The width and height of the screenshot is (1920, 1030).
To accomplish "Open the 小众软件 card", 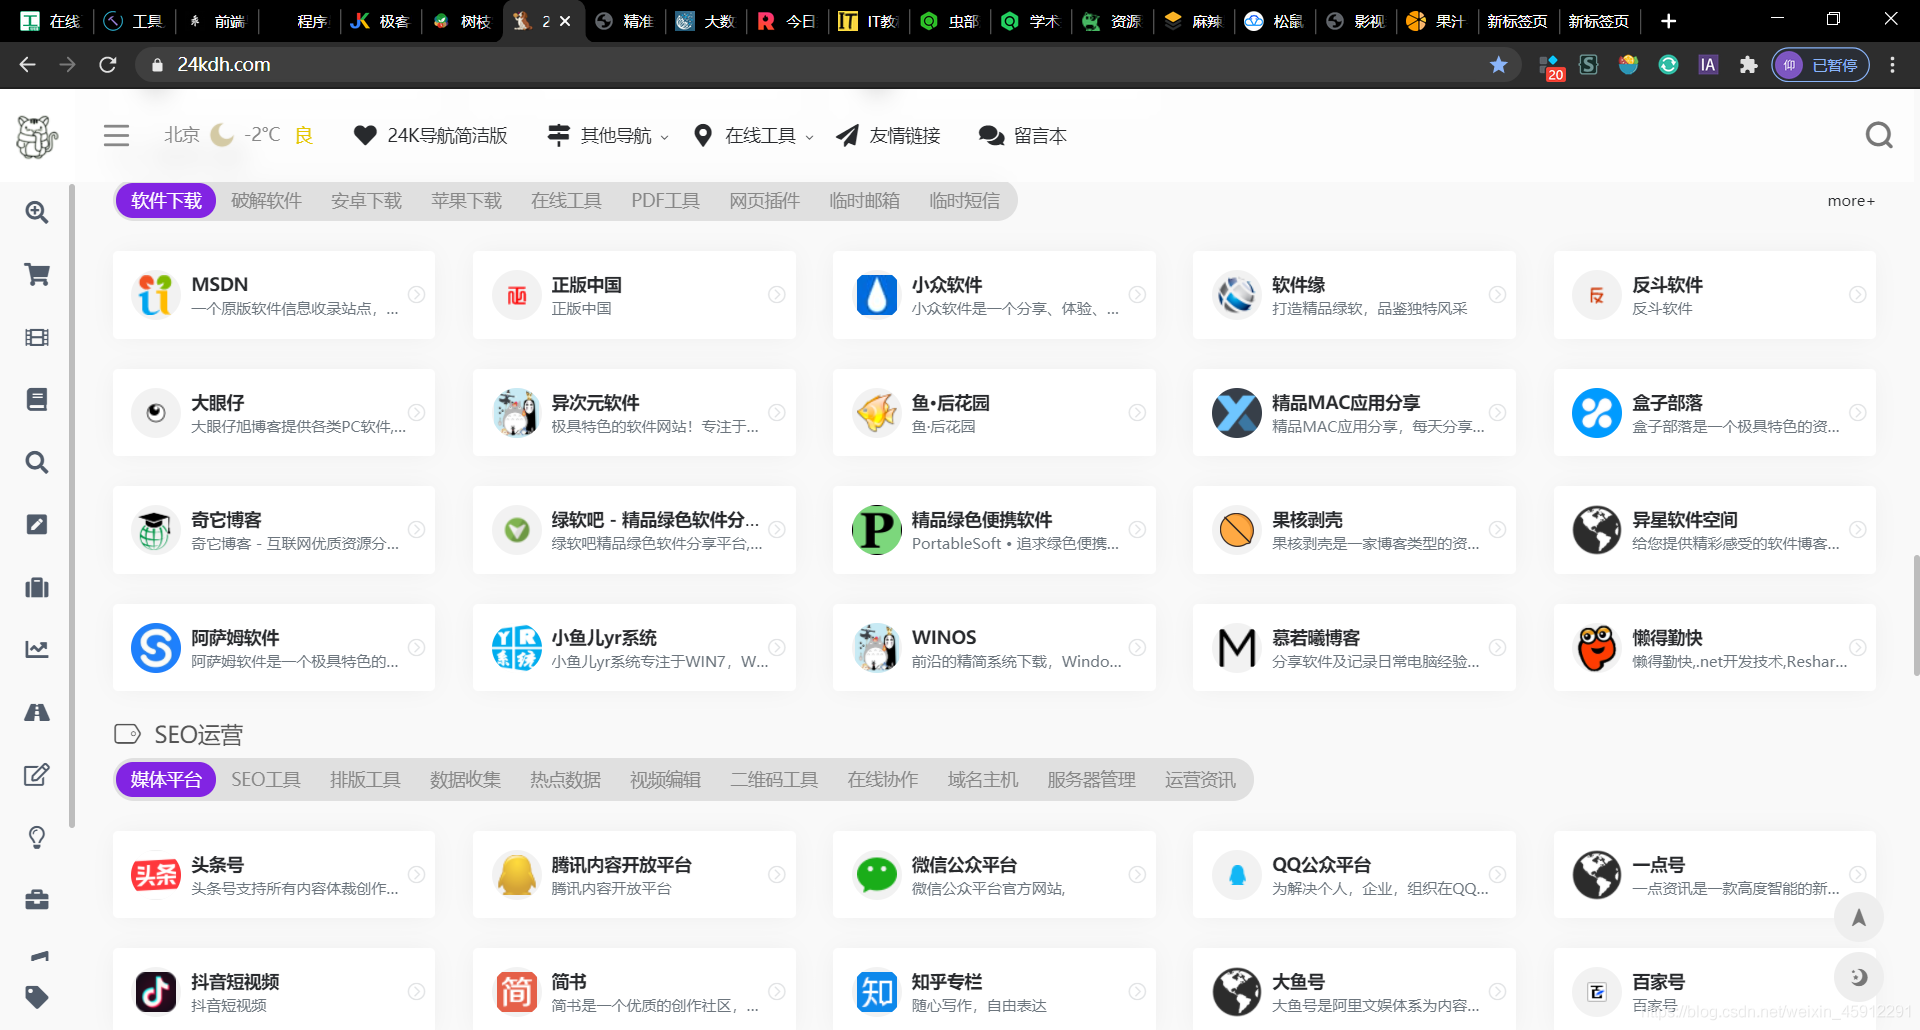I will pos(994,295).
